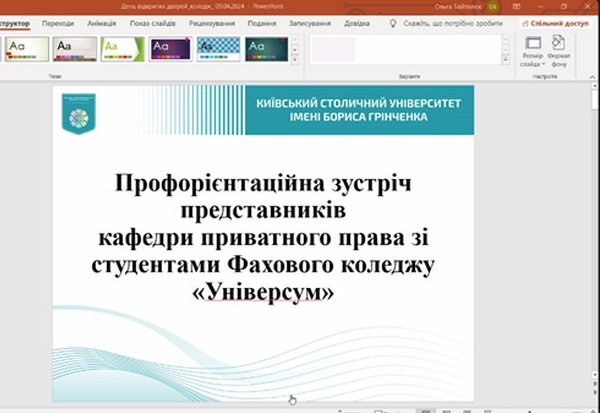Click the underlined word «Універсум» on slide
This screenshot has height=413, width=600.
(x=263, y=292)
